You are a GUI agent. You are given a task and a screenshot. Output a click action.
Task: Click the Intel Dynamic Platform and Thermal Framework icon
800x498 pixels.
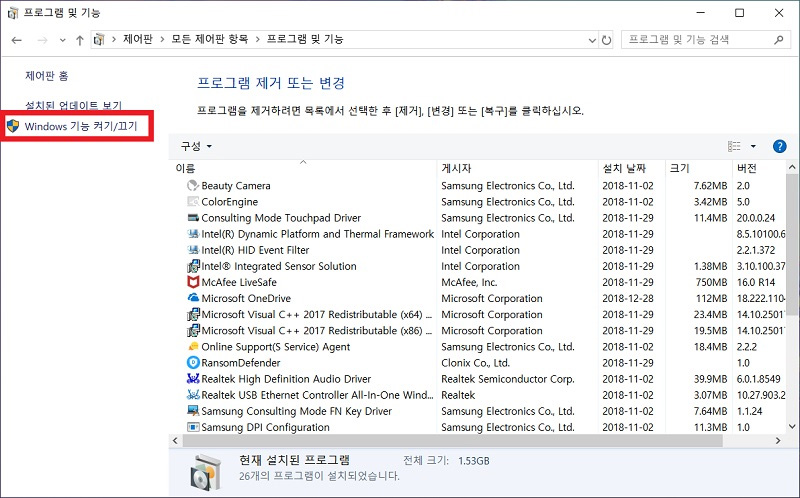click(x=193, y=234)
